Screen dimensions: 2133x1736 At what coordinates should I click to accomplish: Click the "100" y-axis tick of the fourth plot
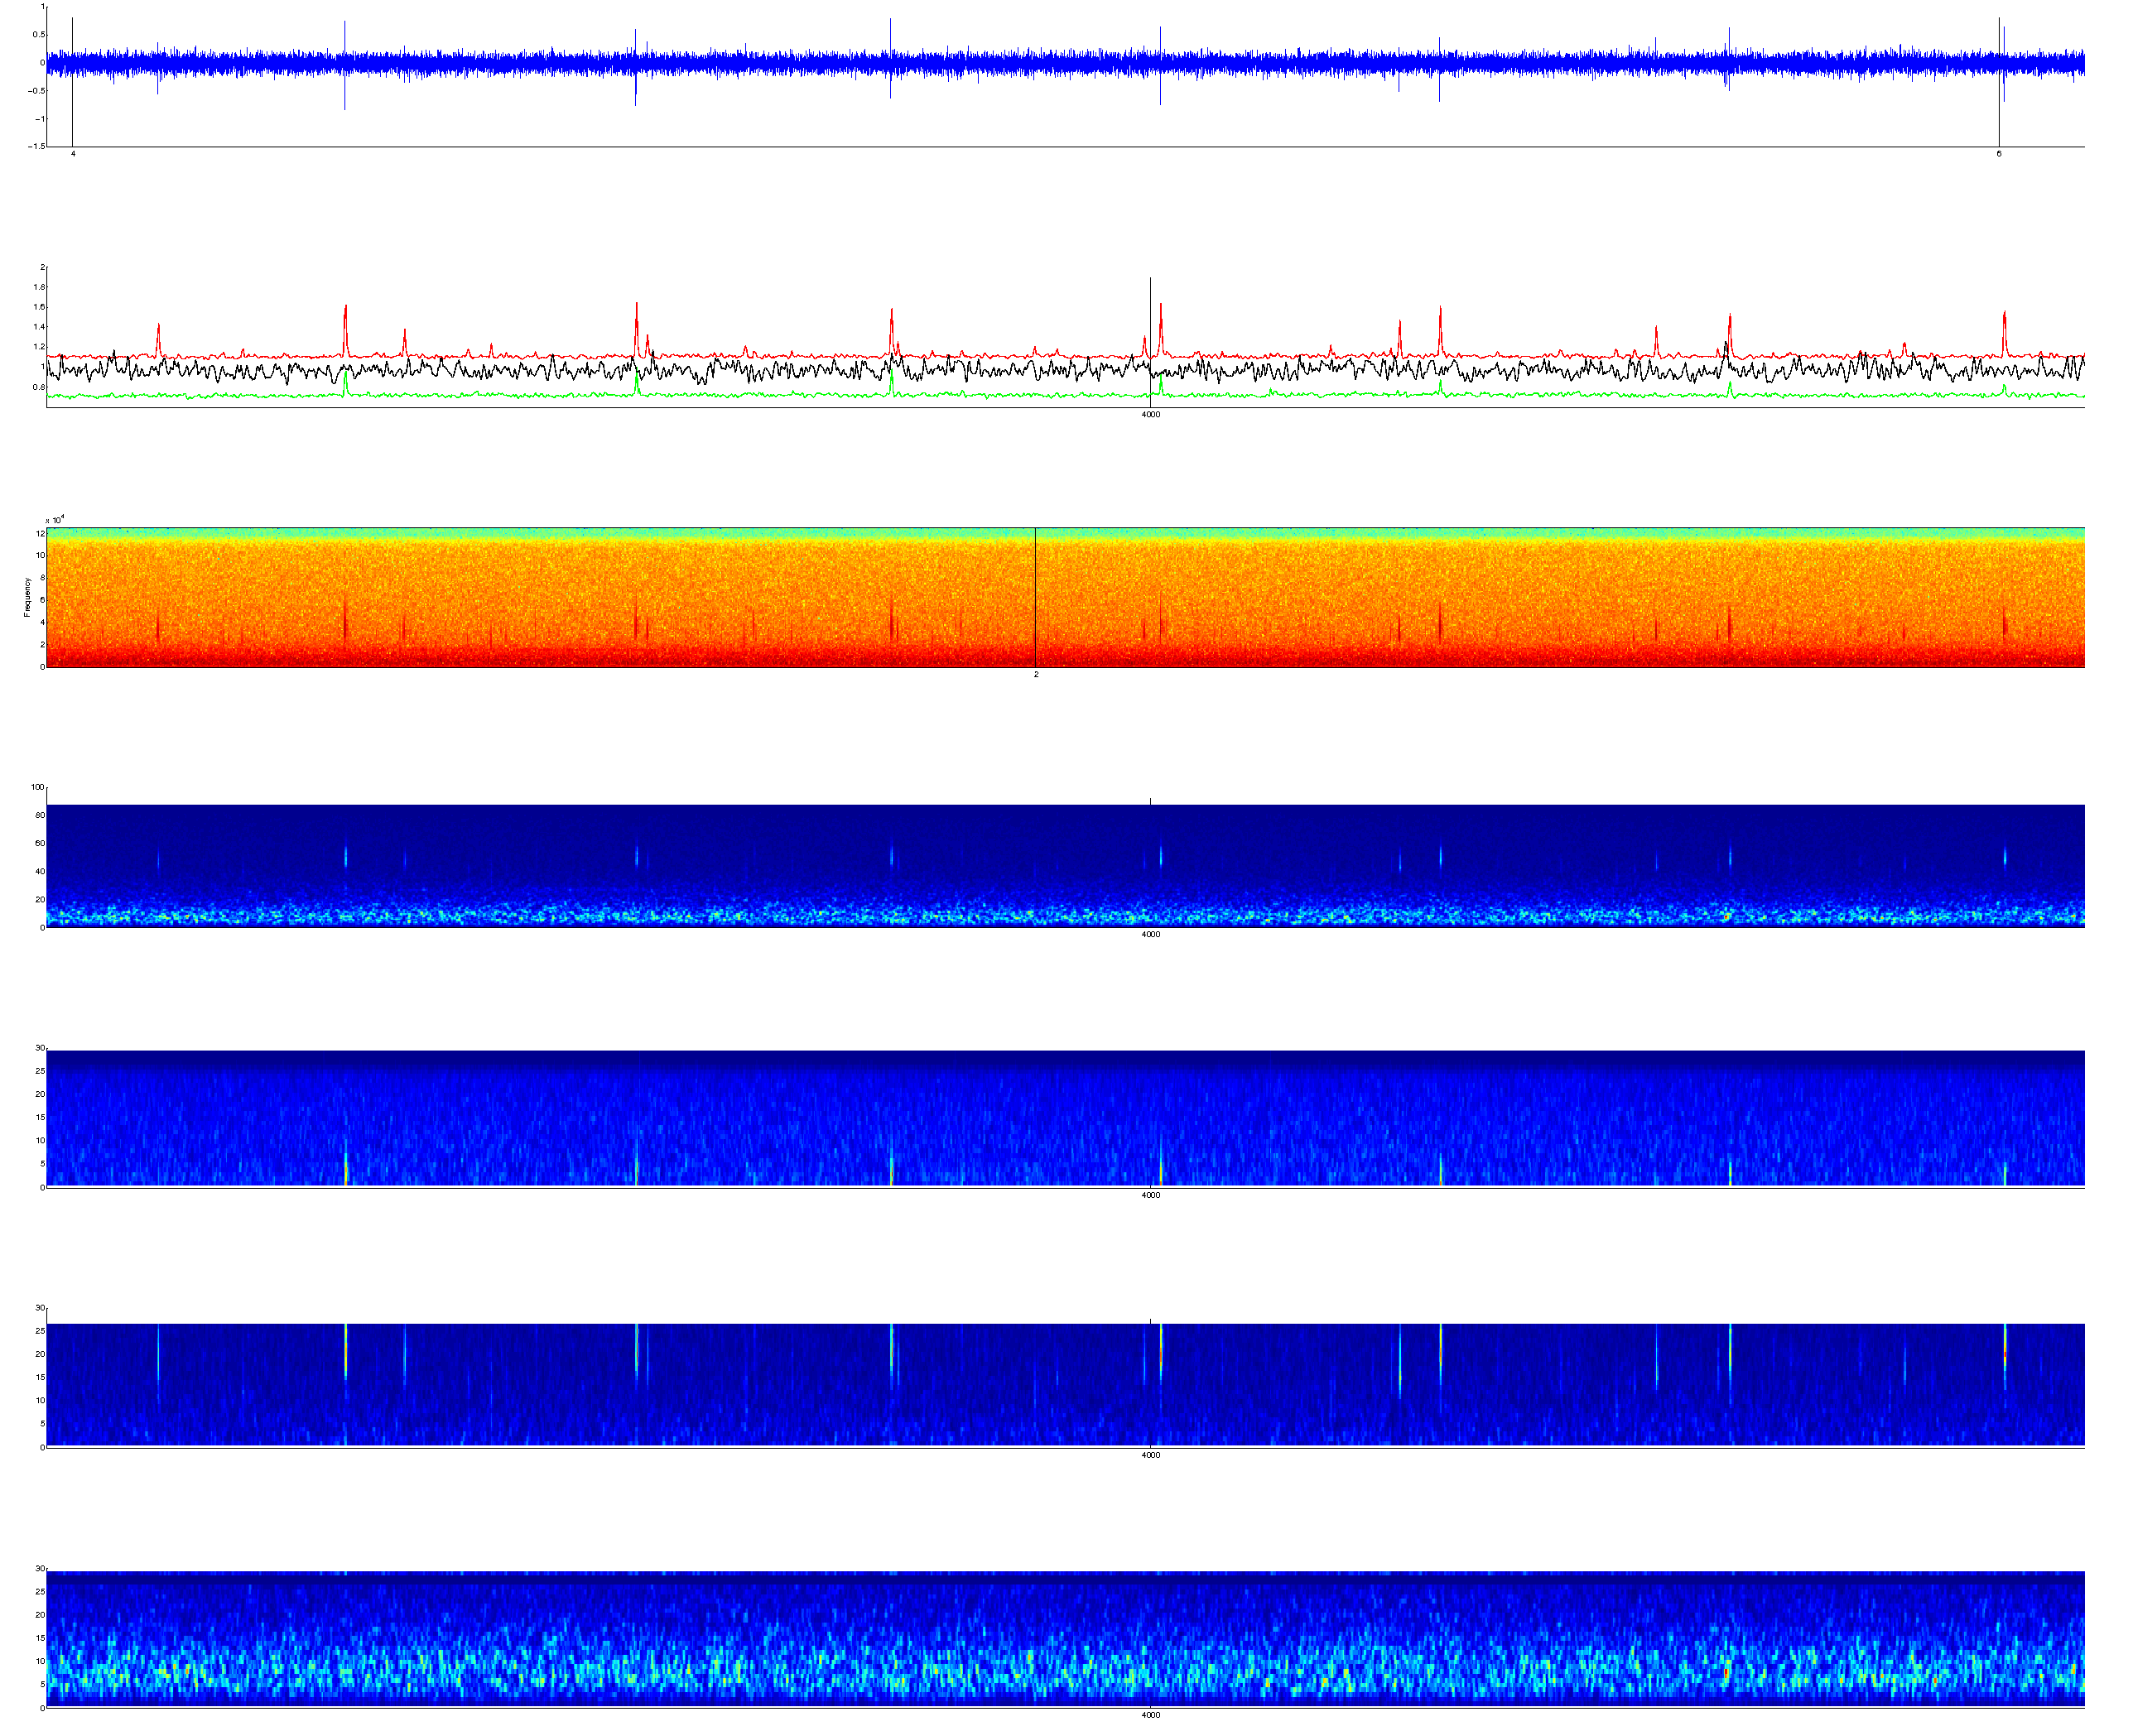point(38,787)
